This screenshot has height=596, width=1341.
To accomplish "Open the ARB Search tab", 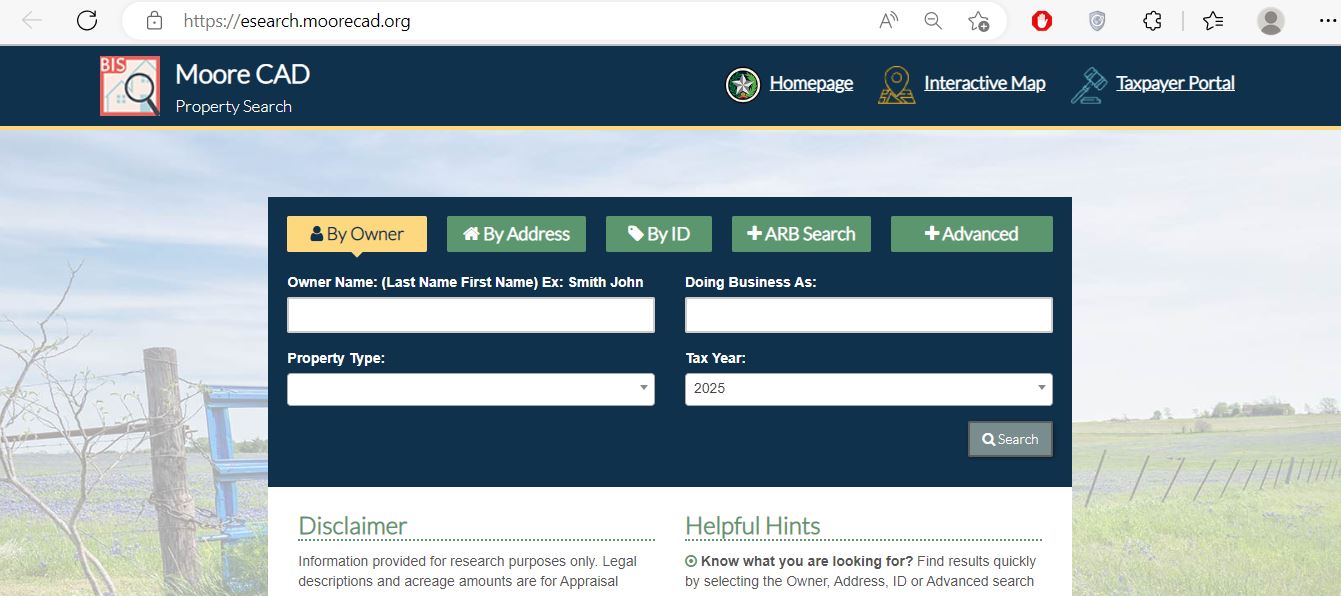I will [801, 234].
